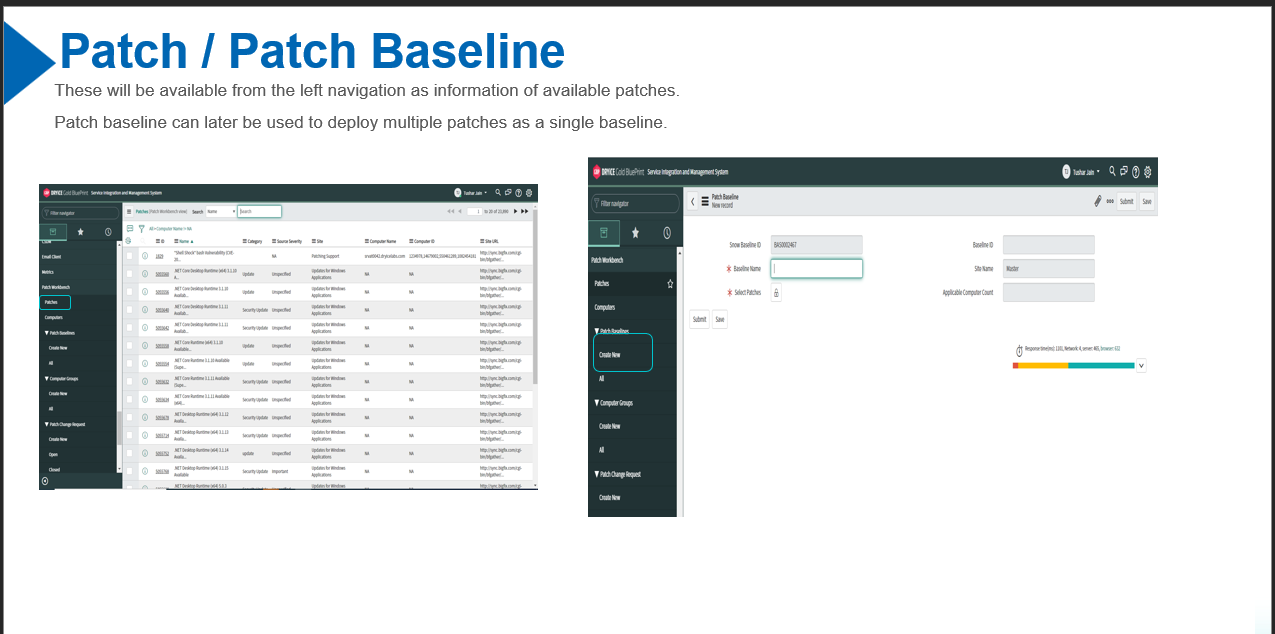The height and width of the screenshot is (634, 1275).
Task: Select checkbox for patch 5003368
Action: point(130,274)
